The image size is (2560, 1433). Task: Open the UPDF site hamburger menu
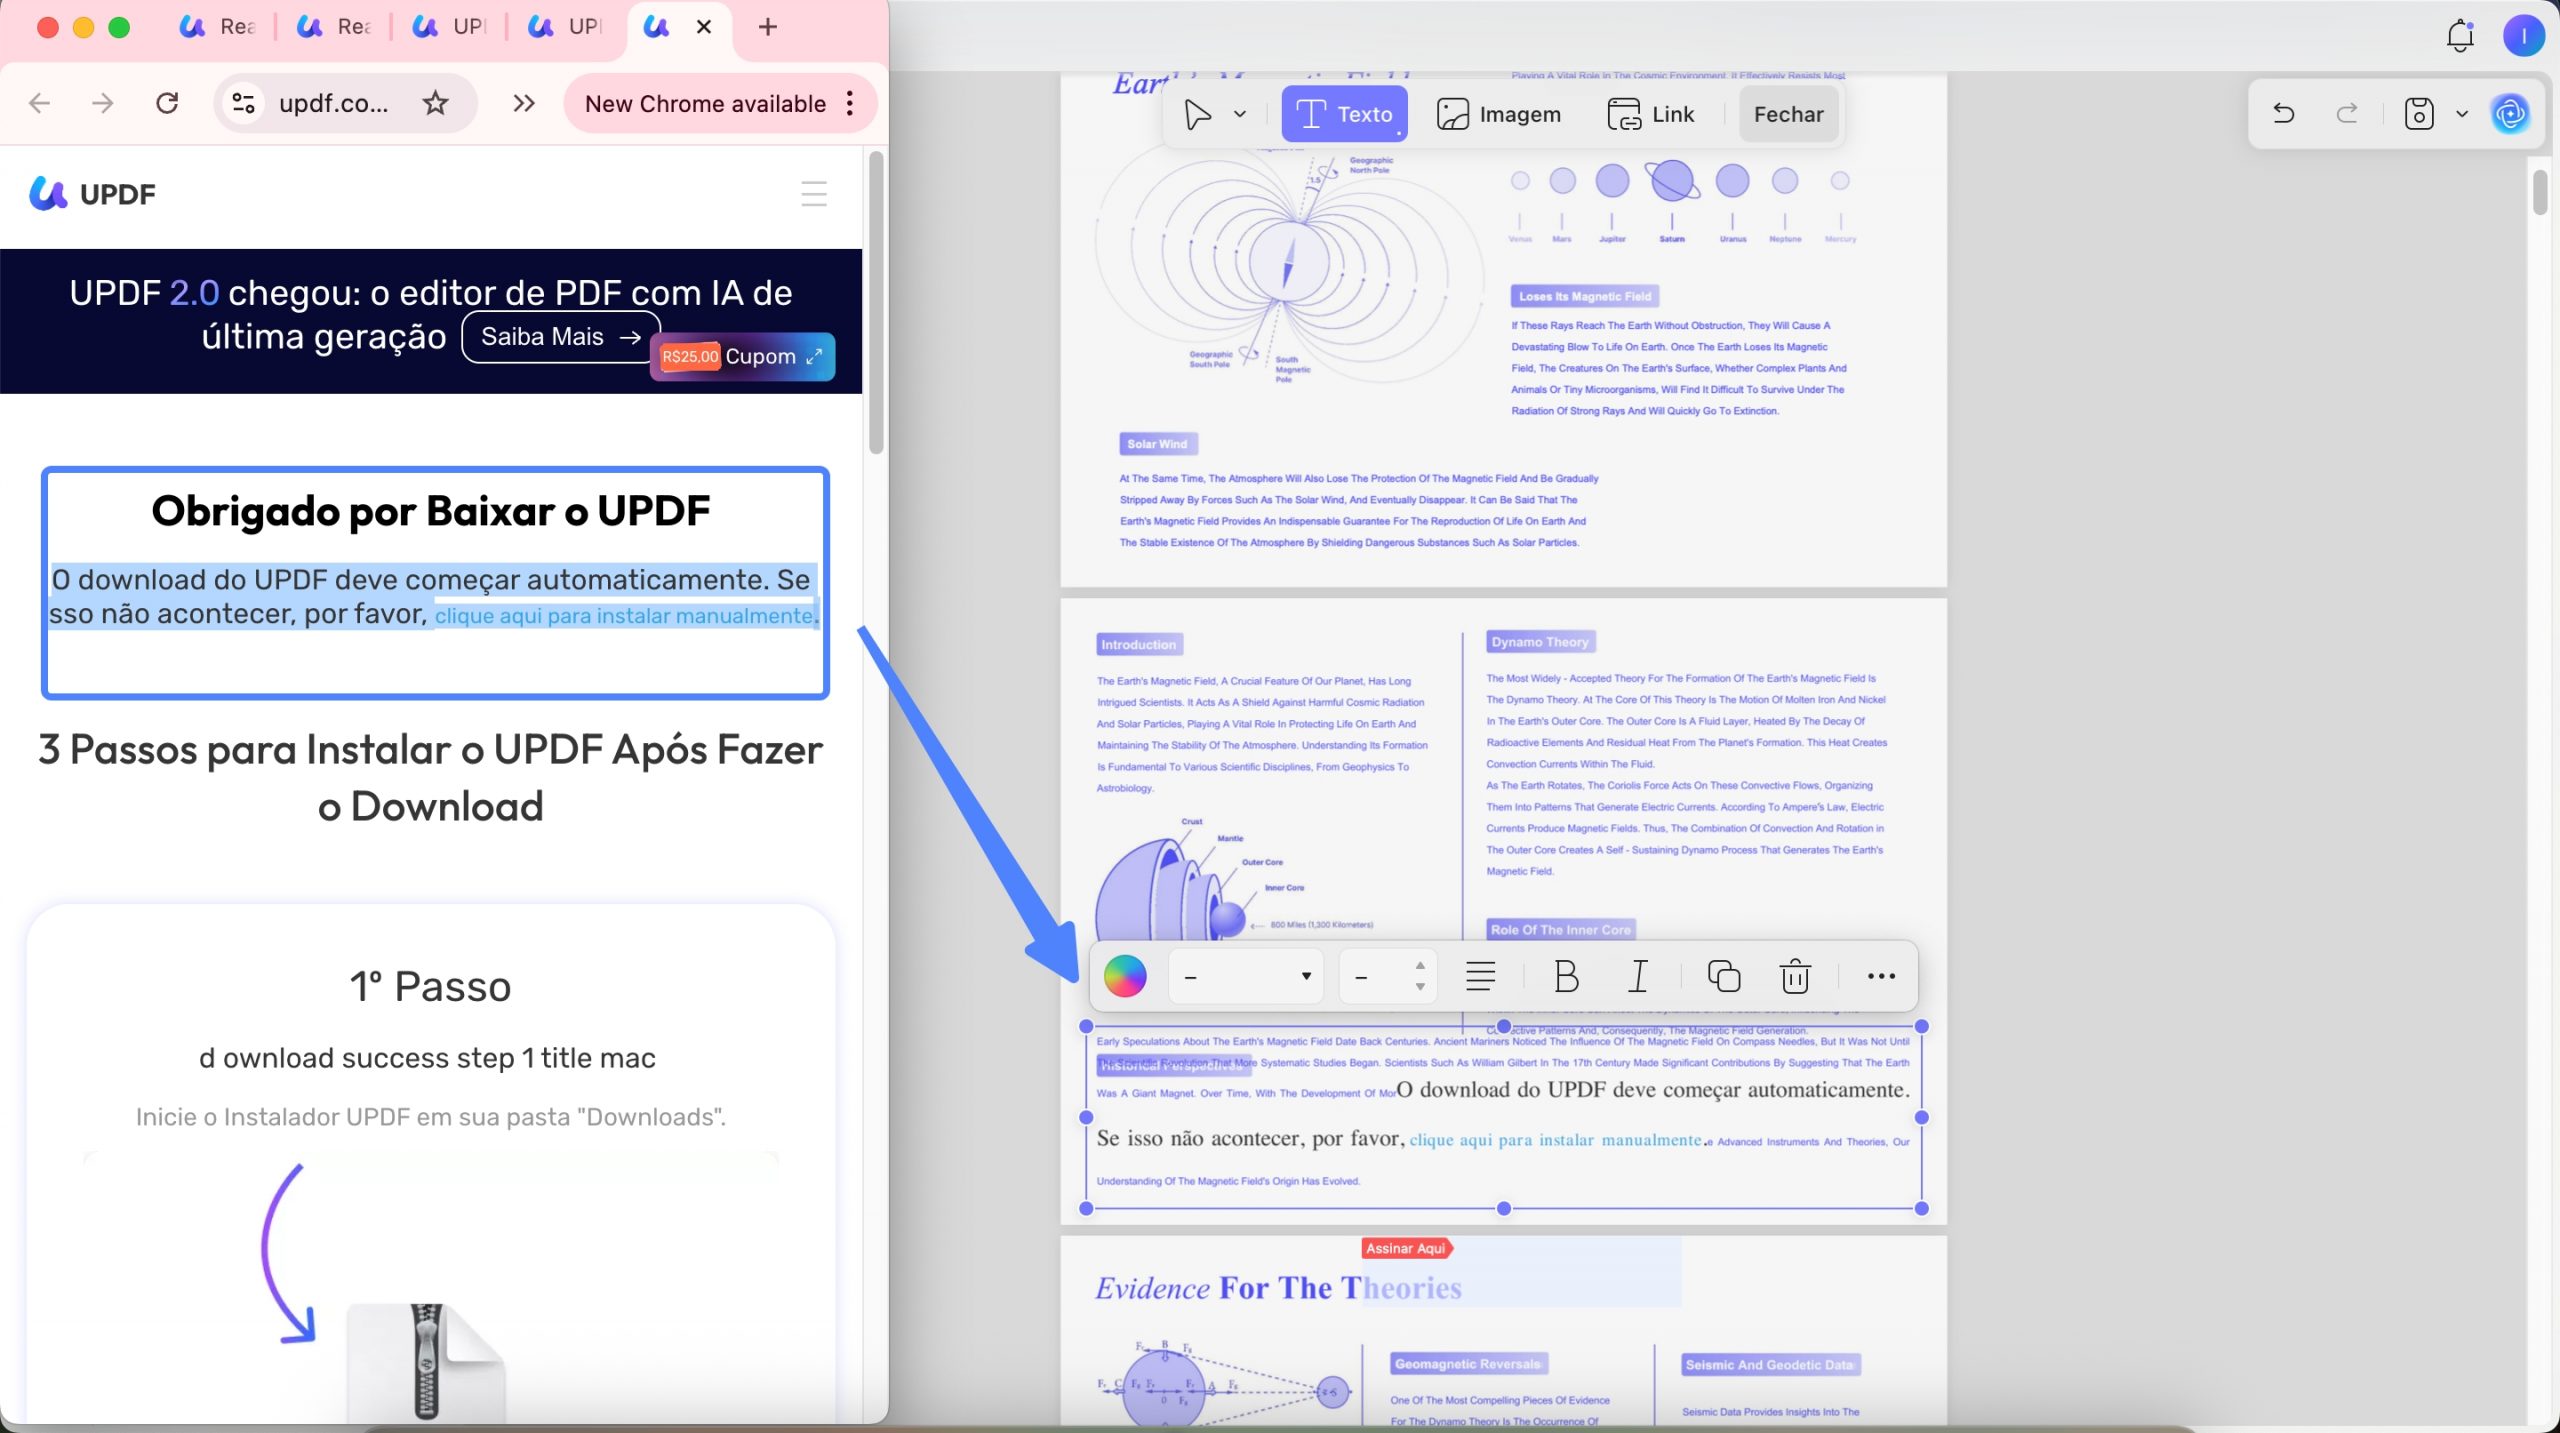(814, 194)
